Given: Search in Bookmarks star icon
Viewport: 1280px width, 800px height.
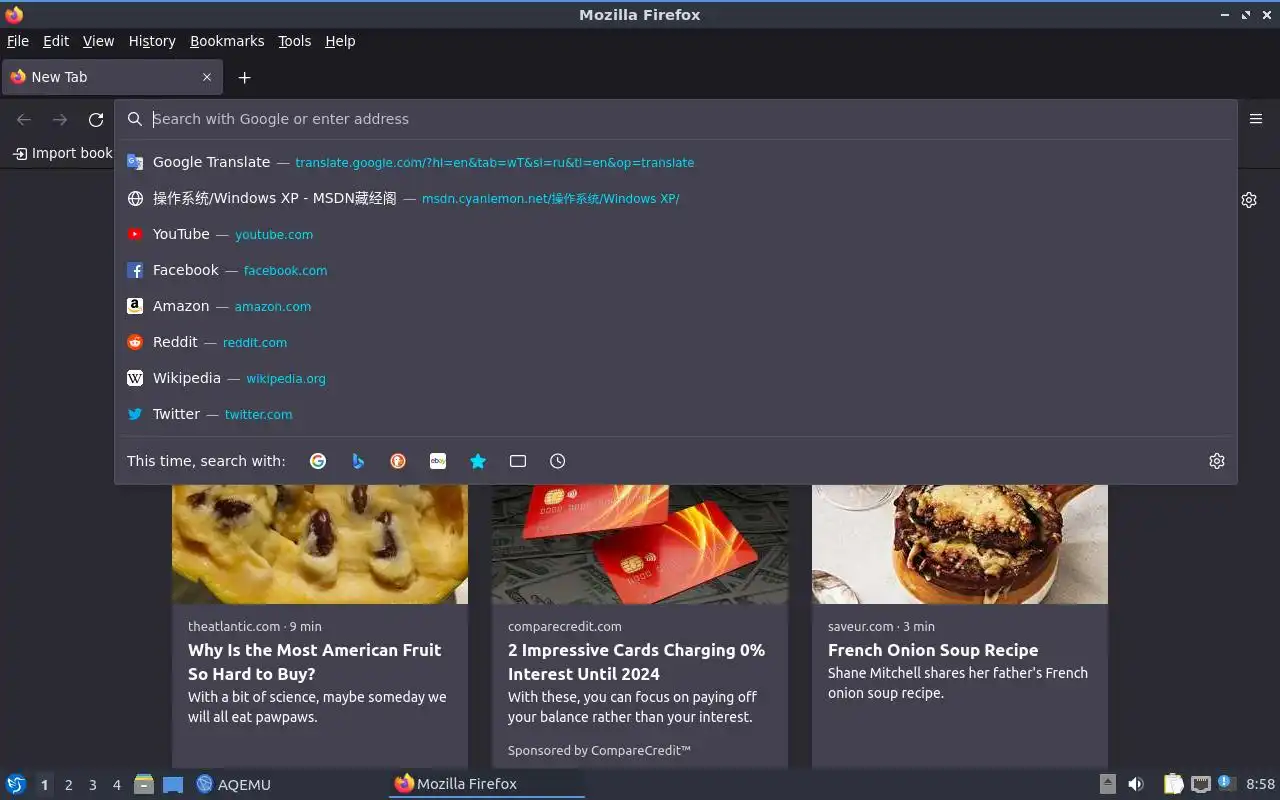Looking at the screenshot, I should 478,461.
